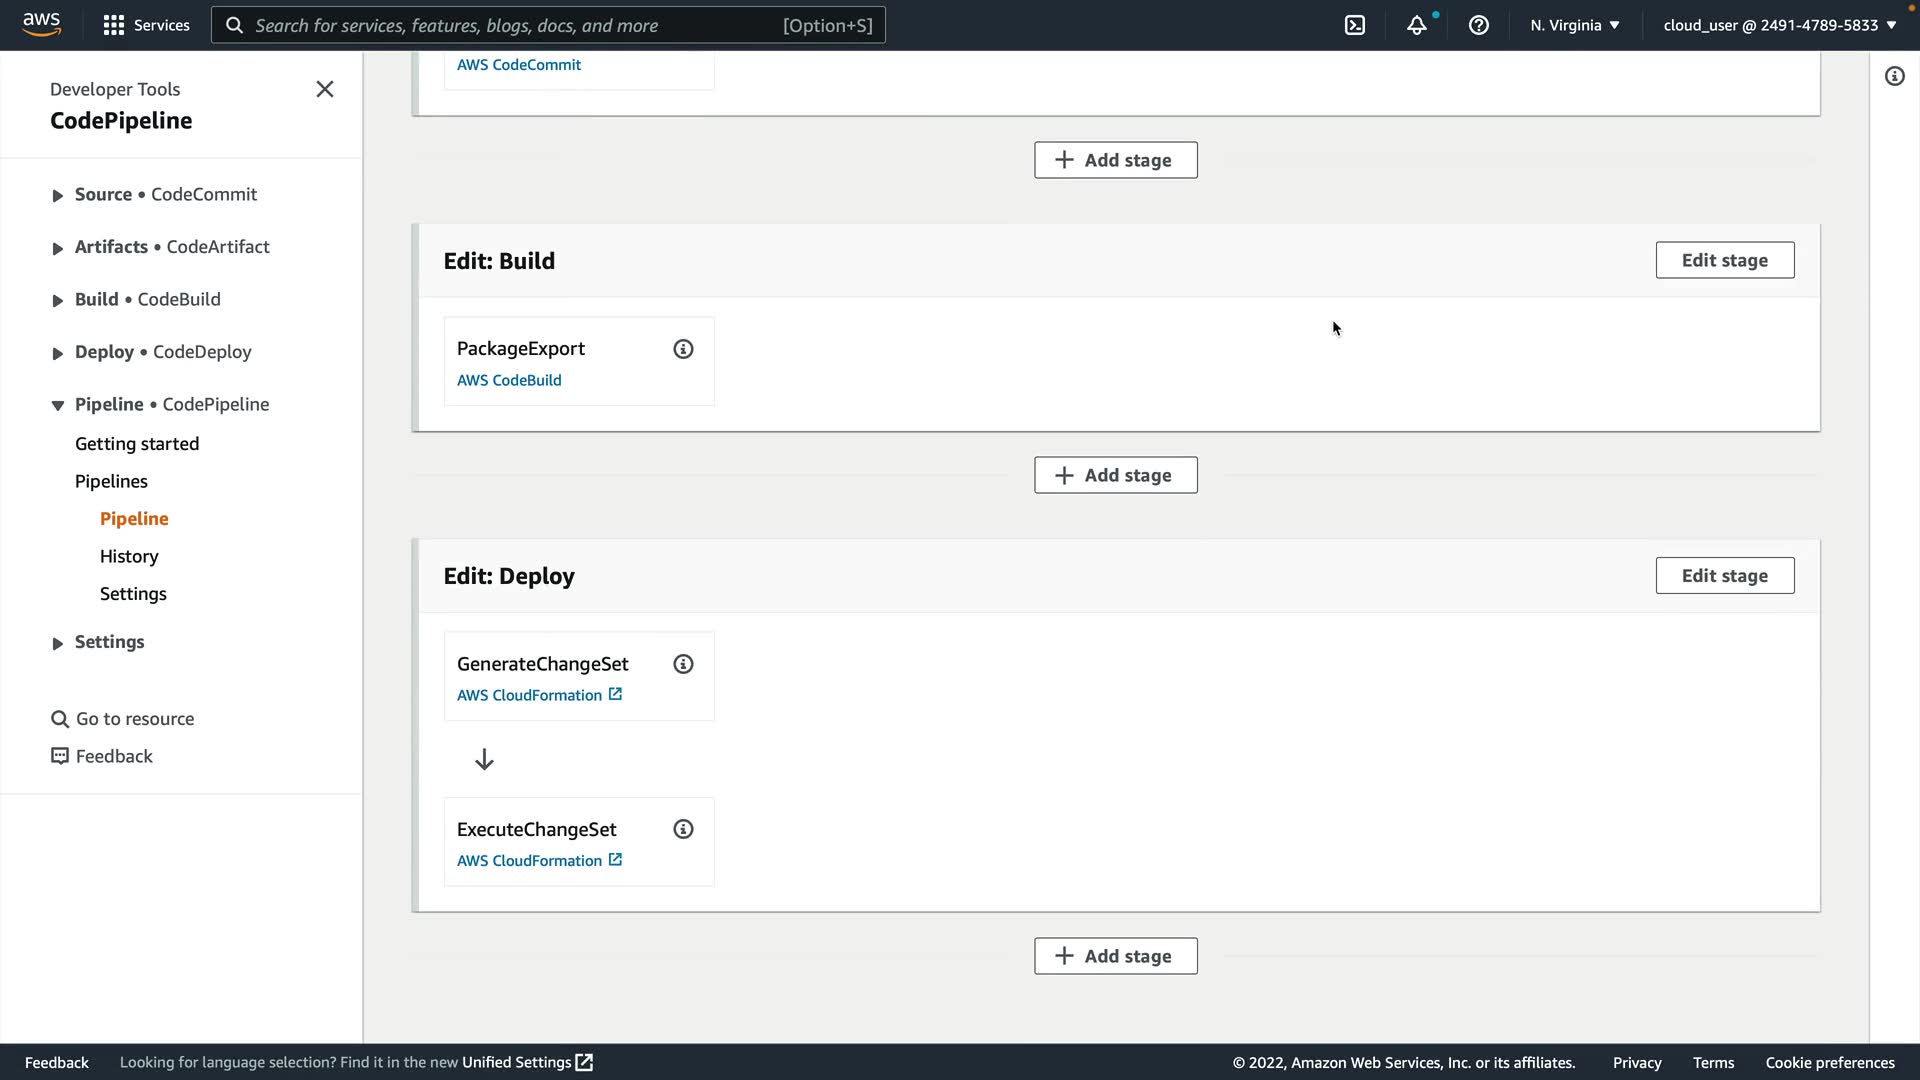Image resolution: width=1920 pixels, height=1080 pixels.
Task: Open cloud_user account dropdown
Action: coord(1779,25)
